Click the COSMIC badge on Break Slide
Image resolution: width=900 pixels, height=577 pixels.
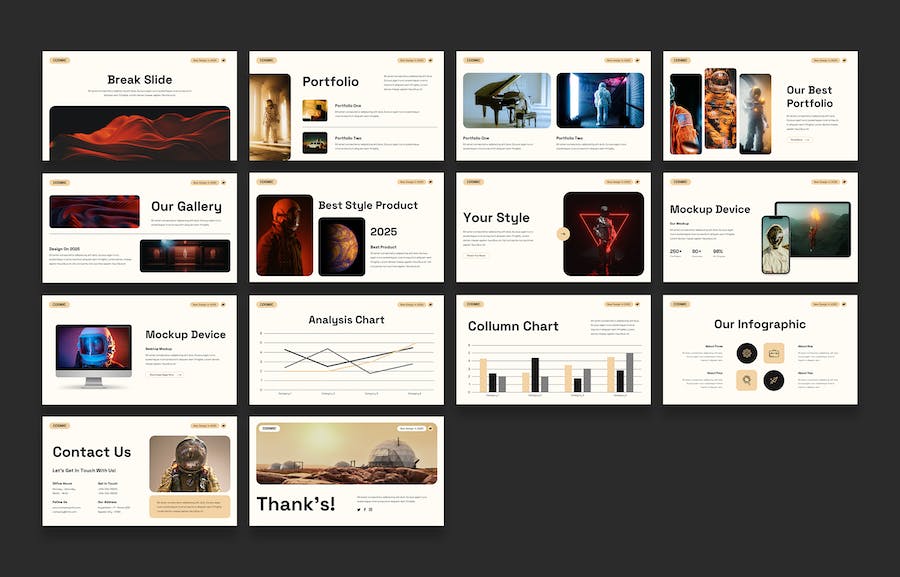60,60
